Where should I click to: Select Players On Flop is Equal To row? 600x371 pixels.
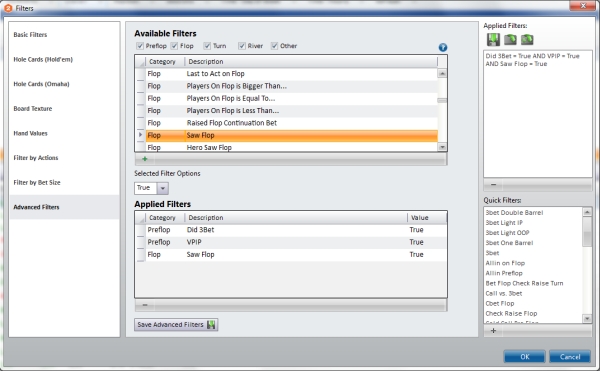click(x=292, y=98)
